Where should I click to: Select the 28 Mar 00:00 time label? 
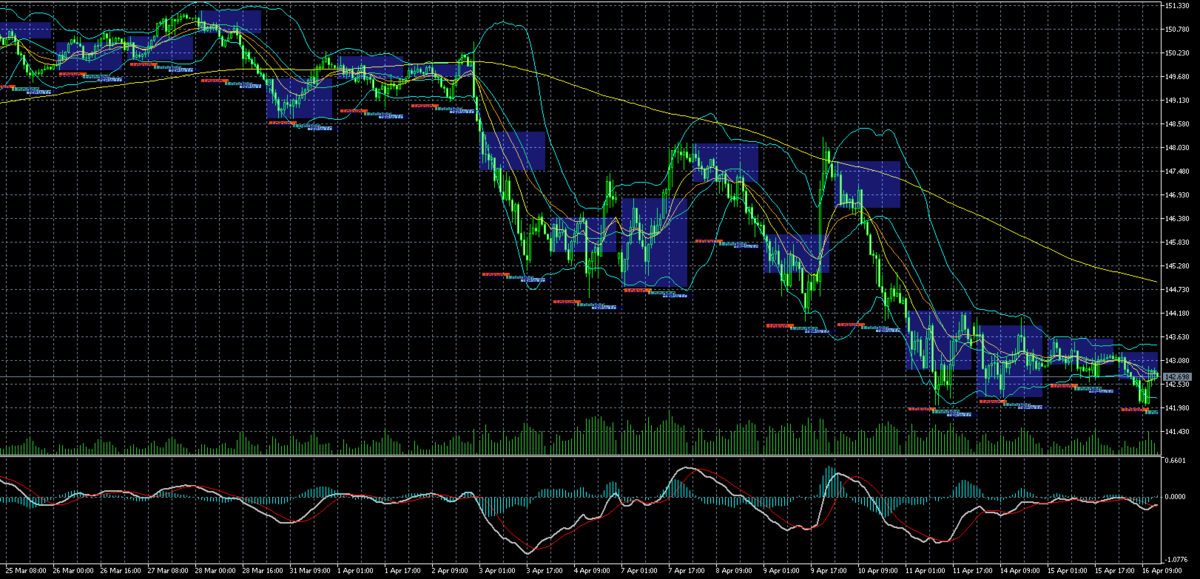click(x=217, y=570)
